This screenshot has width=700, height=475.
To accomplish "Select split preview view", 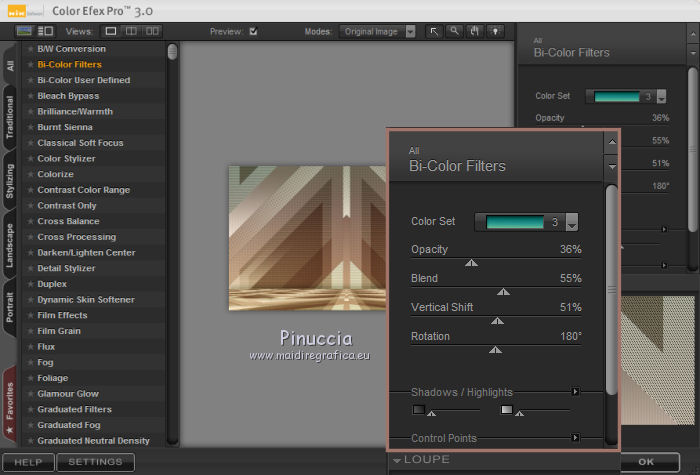I will pyautogui.click(x=131, y=31).
